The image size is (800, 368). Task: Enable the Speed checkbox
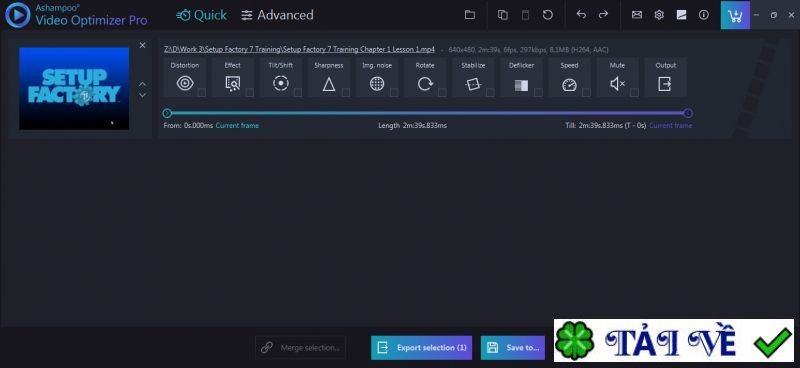pos(586,92)
